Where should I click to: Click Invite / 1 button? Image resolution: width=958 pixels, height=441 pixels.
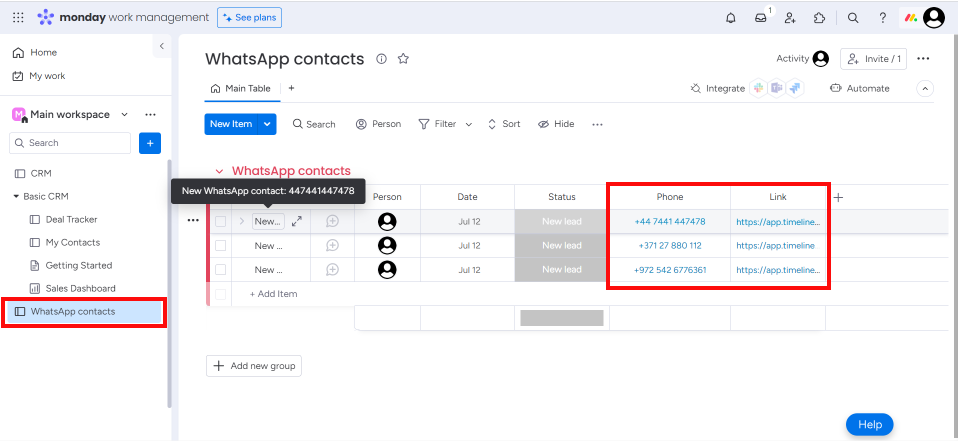(874, 59)
